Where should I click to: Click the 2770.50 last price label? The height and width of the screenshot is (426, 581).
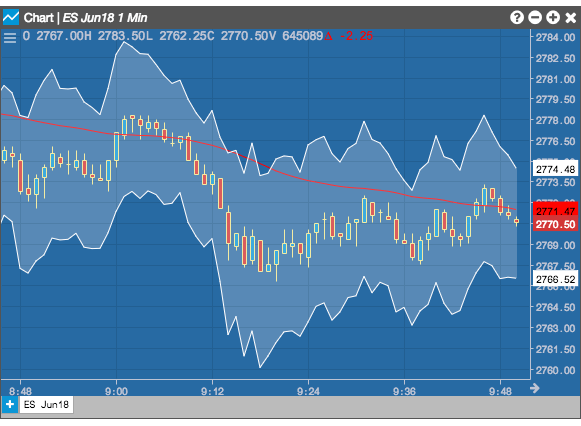[x=555, y=224]
